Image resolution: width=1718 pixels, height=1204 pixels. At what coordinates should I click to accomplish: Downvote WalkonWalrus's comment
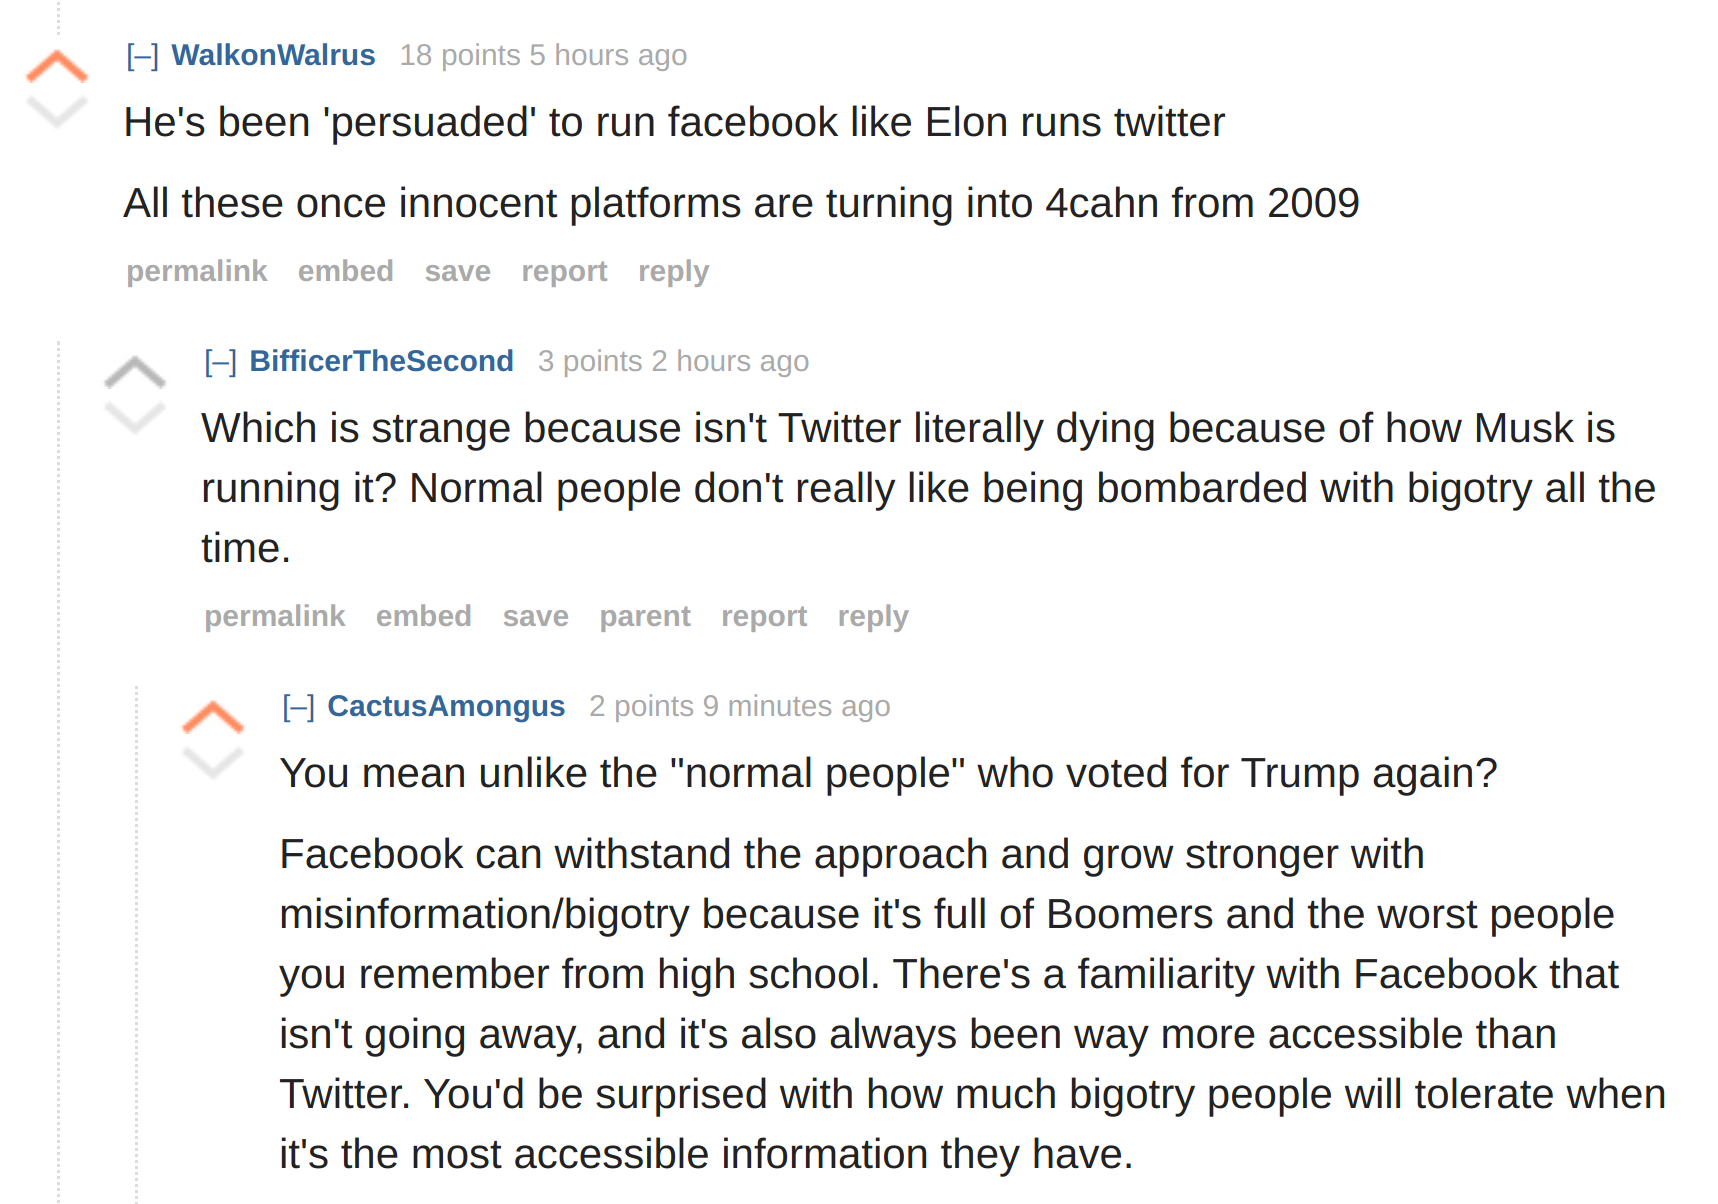[57, 111]
